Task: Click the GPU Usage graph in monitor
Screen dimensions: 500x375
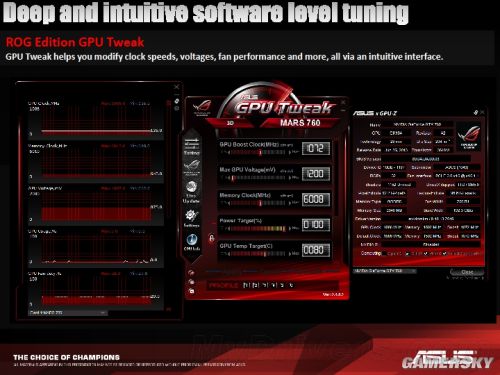Action: (x=96, y=248)
